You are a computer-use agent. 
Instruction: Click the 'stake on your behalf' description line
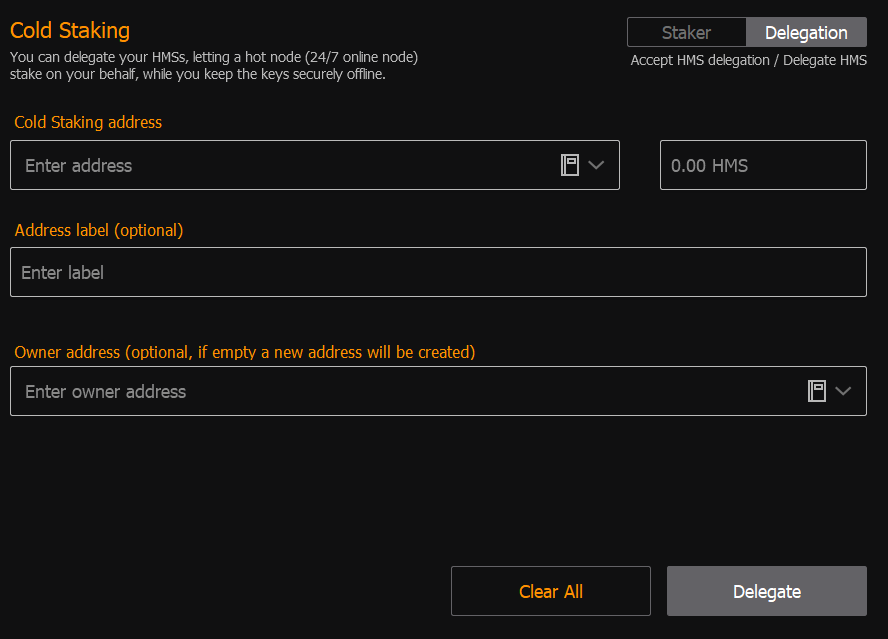[198, 74]
